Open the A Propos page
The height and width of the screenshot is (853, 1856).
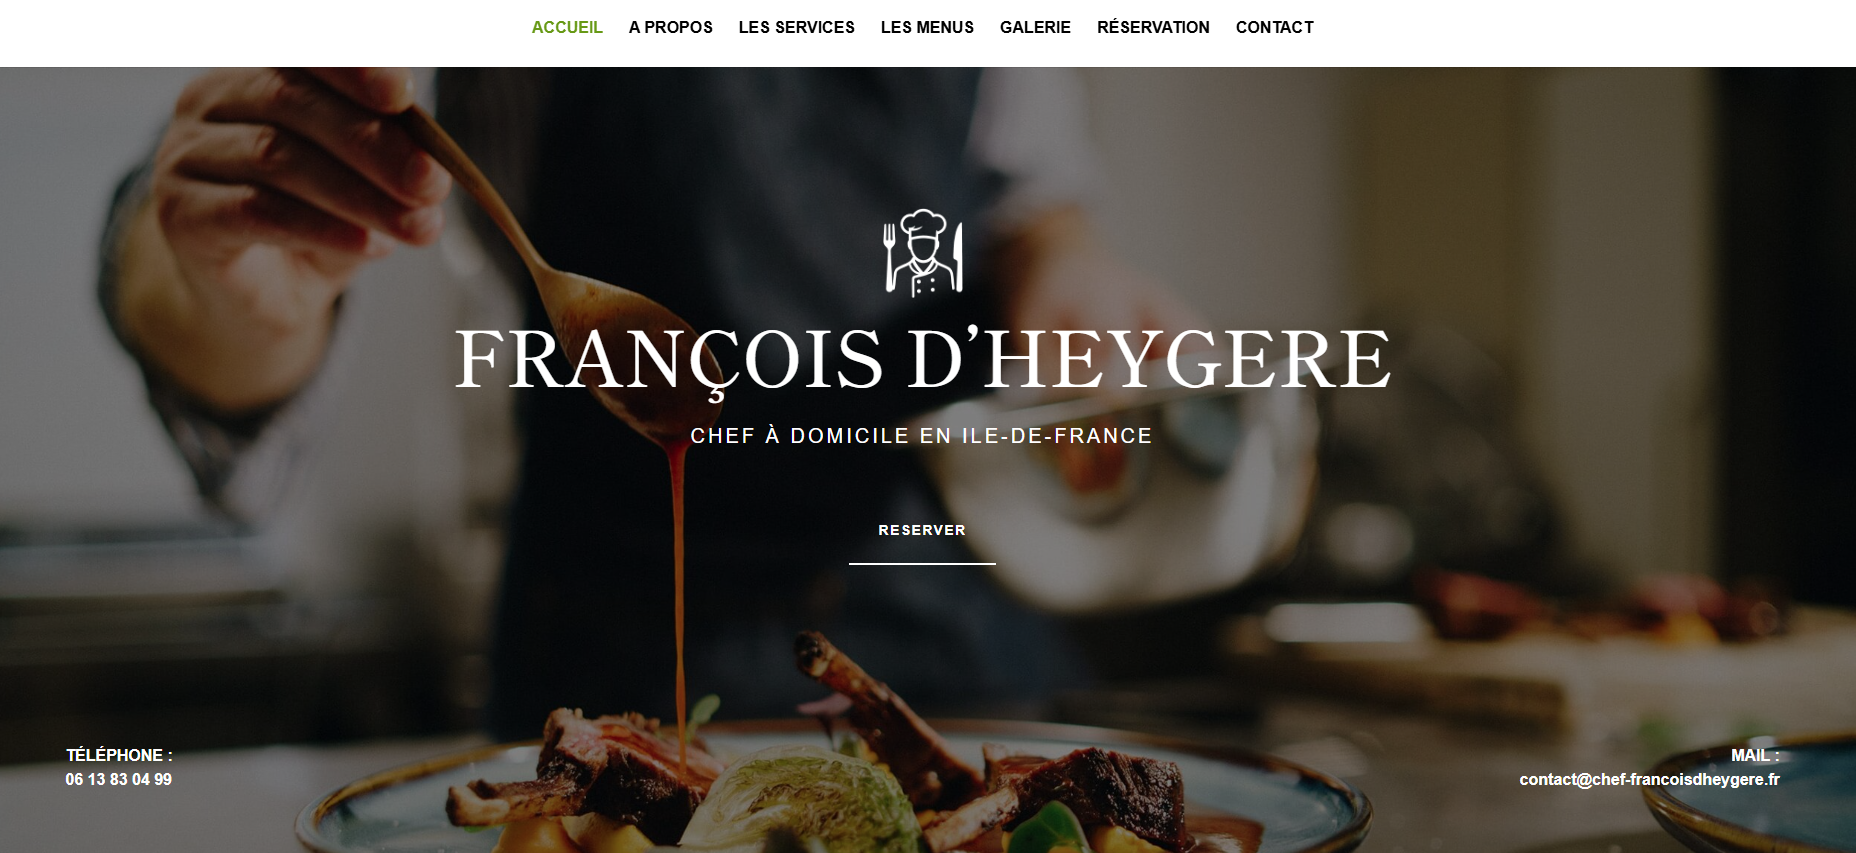pos(671,27)
